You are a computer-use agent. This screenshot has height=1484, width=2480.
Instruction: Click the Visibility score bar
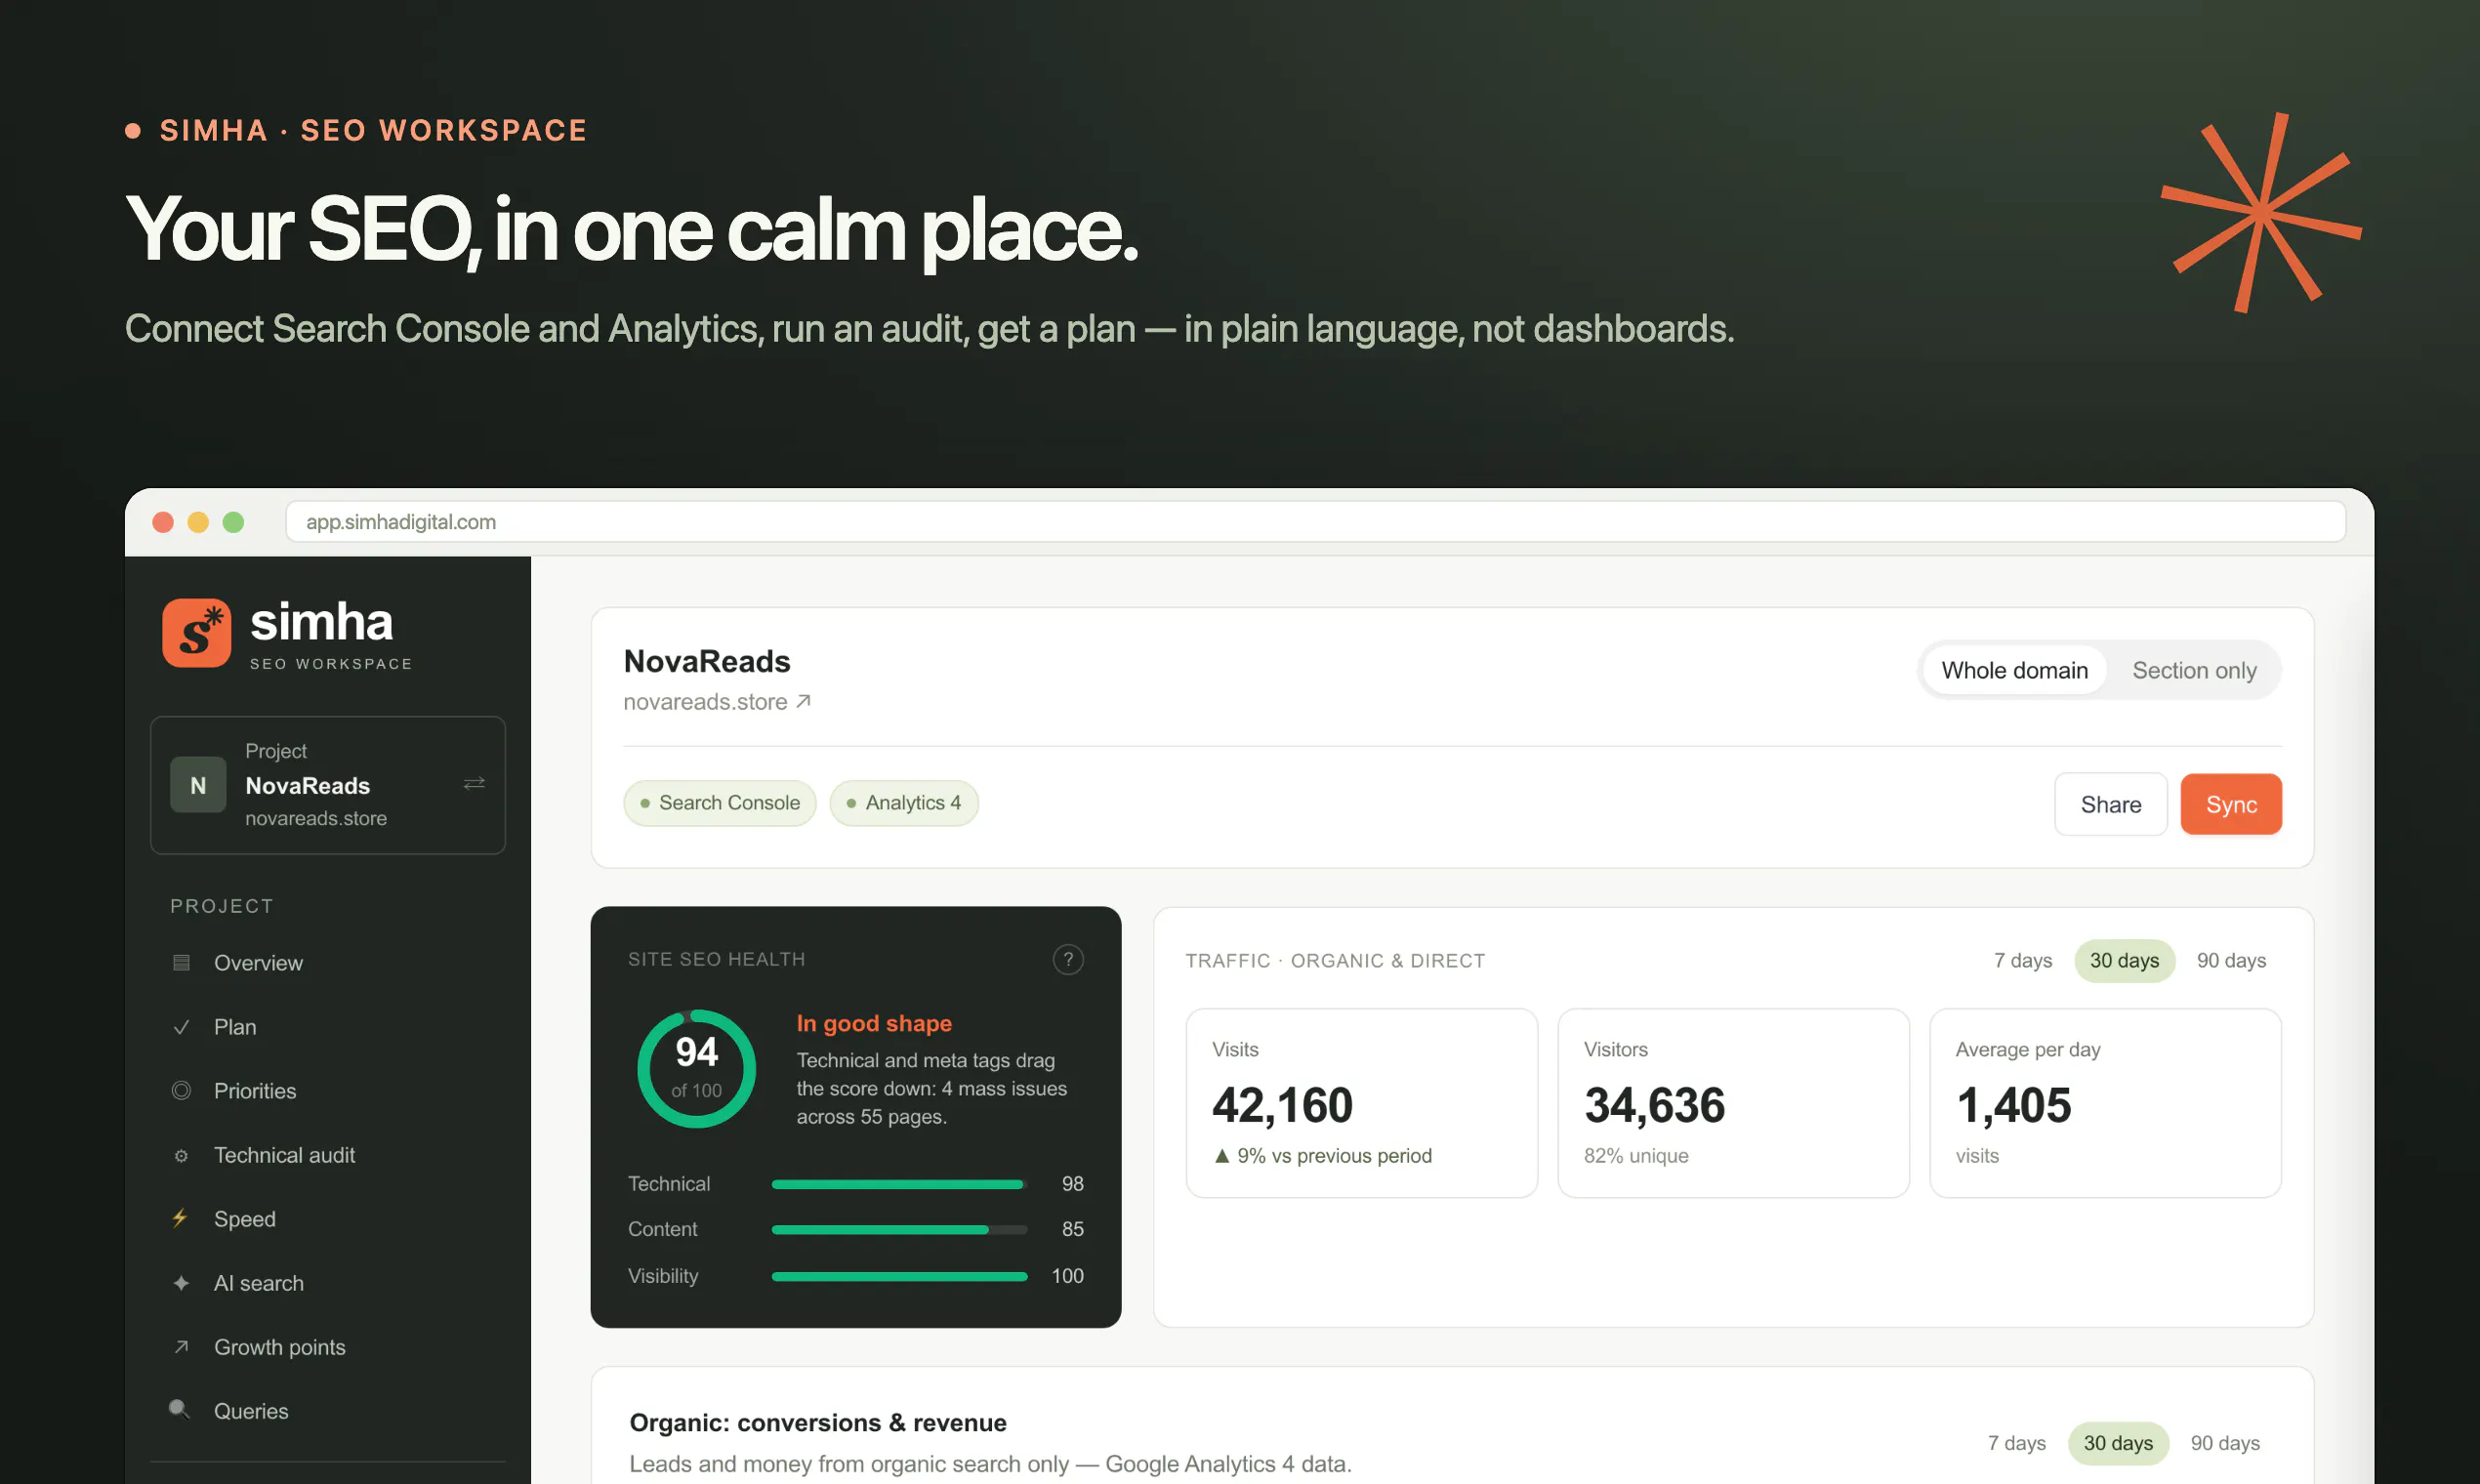click(899, 1276)
